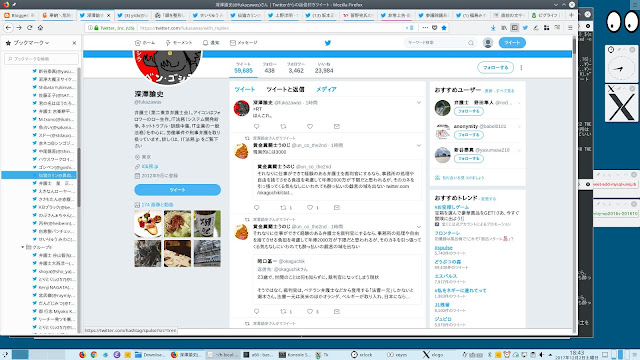Switch to the ツイートと返信 tab
The width and height of the screenshot is (640, 360).
click(x=285, y=89)
